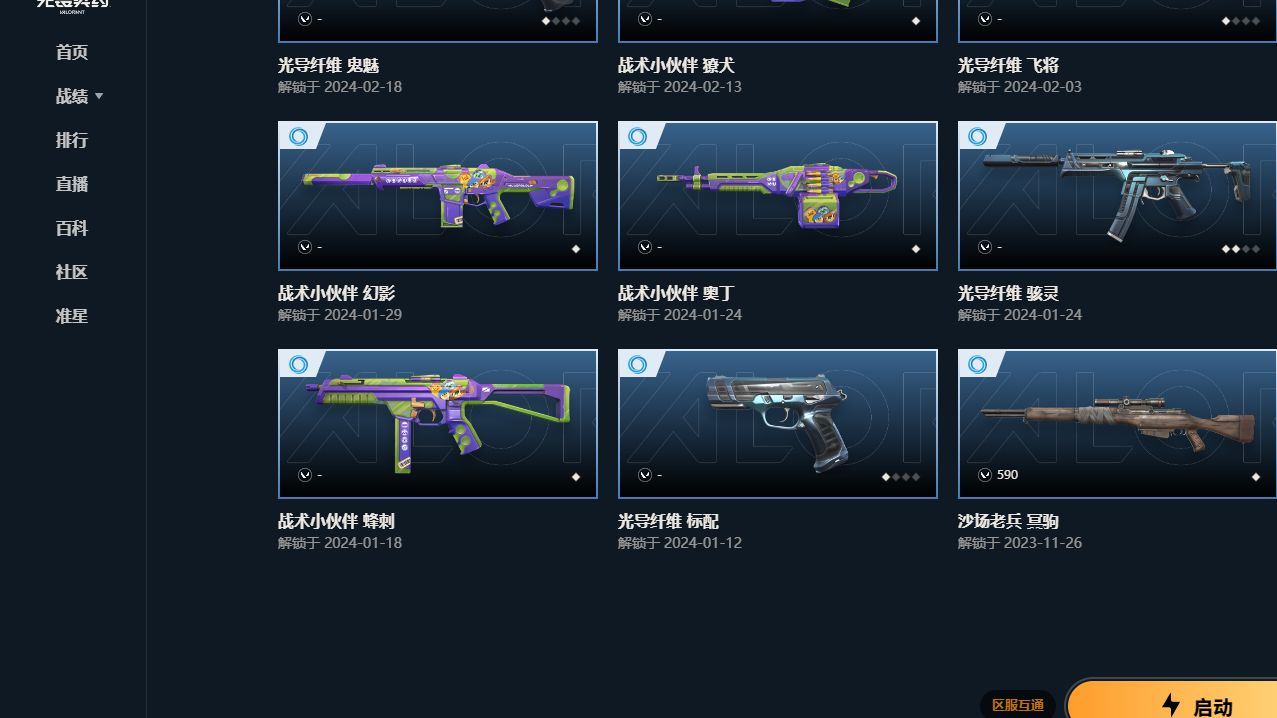This screenshot has height=718, width=1277.
Task: Open 首页 in the sidebar menu
Action: tap(72, 52)
